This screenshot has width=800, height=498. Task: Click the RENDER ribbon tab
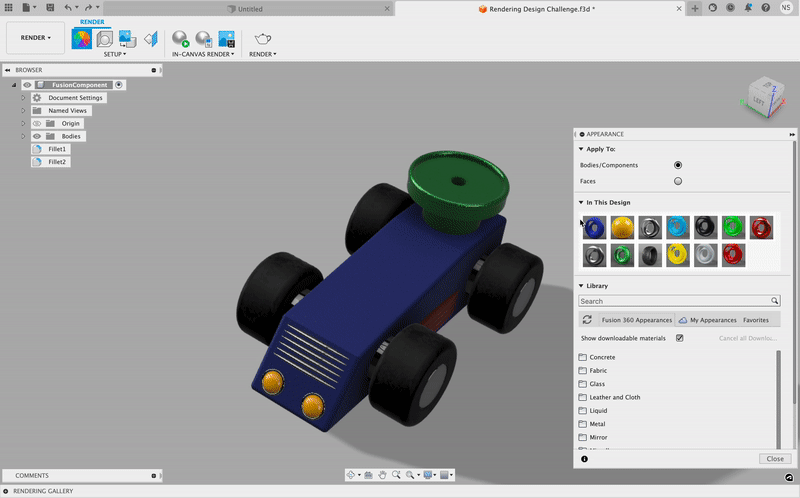click(x=92, y=22)
